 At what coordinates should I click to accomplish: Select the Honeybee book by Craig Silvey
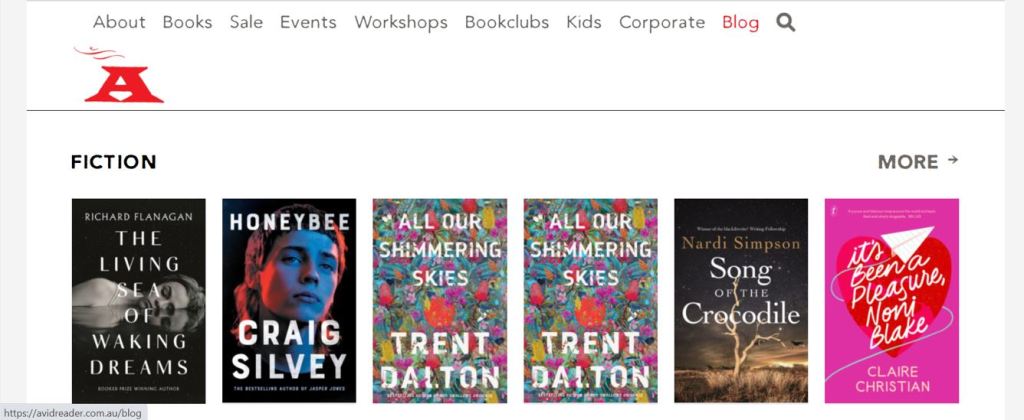click(289, 300)
